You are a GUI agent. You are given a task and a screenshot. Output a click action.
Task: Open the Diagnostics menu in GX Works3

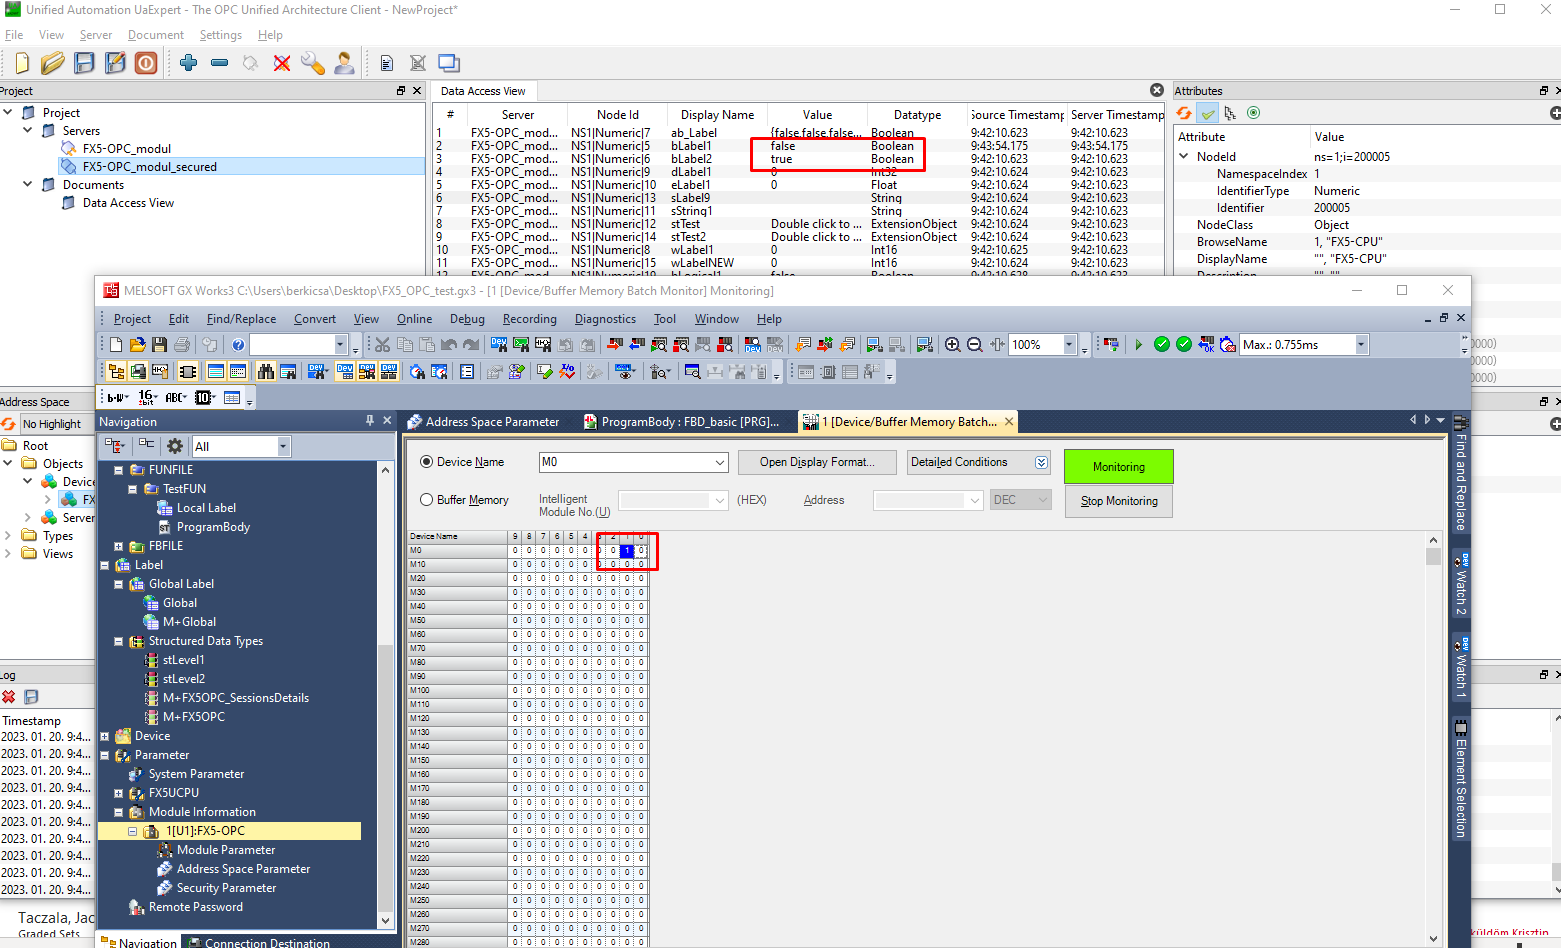[605, 319]
